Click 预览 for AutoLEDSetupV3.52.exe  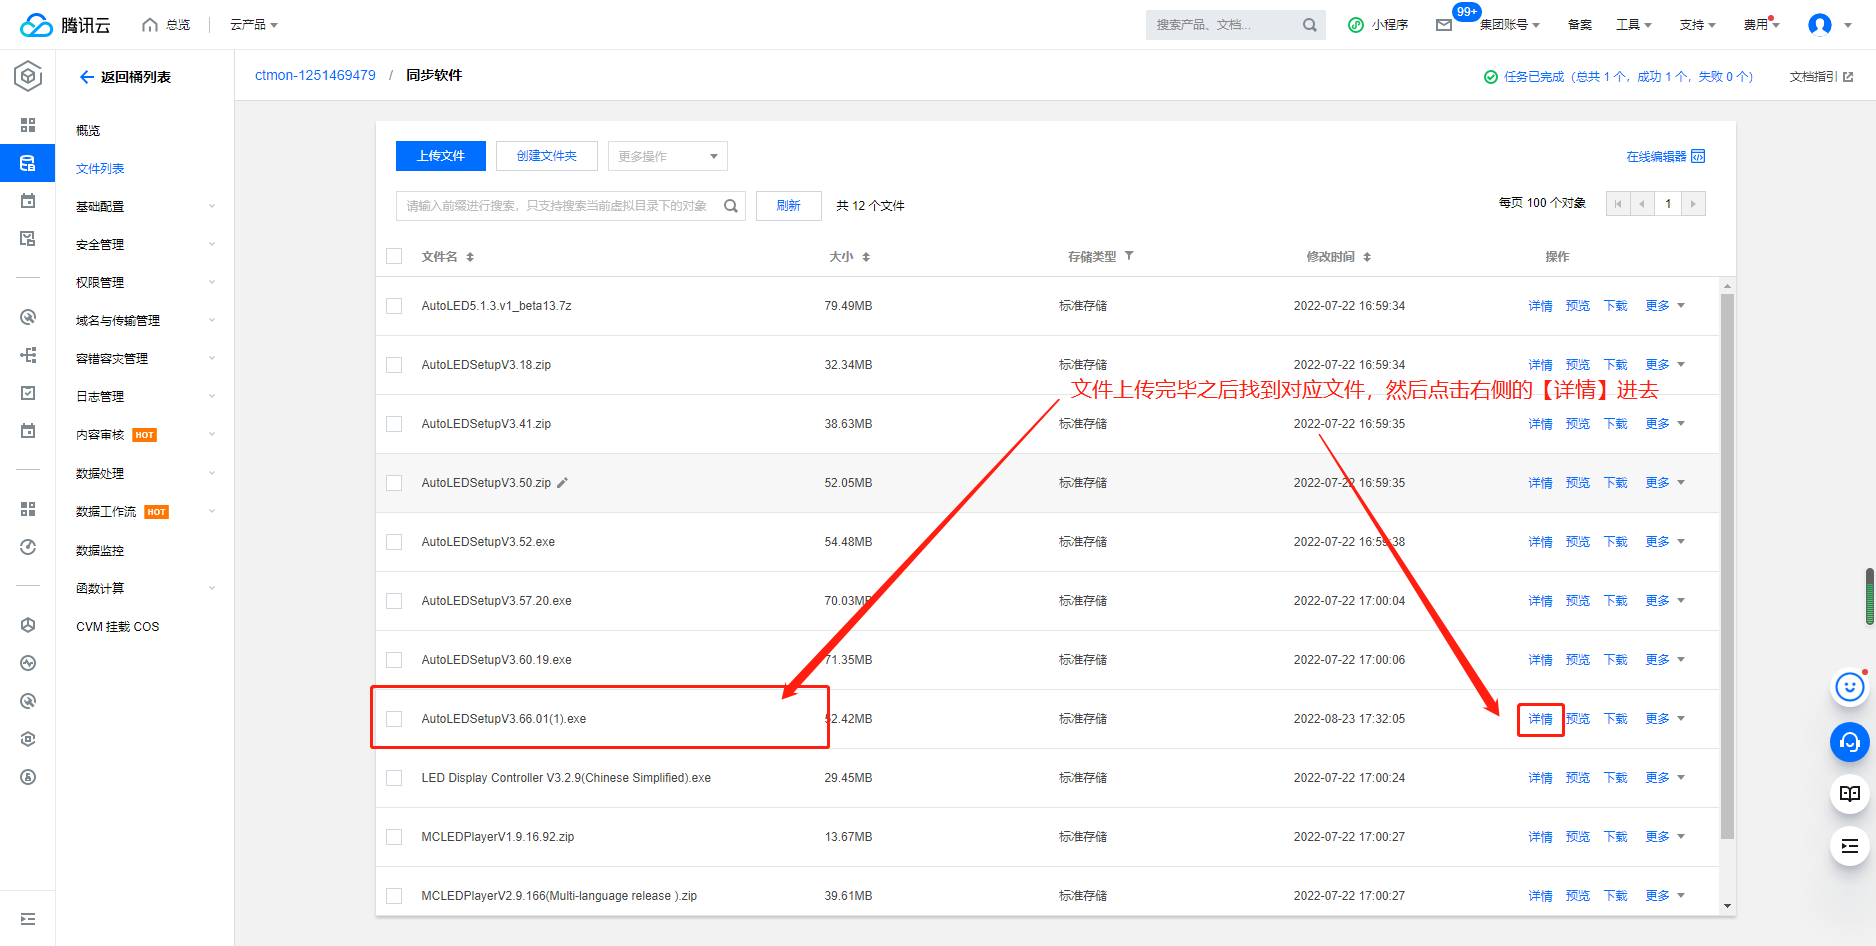tap(1578, 542)
